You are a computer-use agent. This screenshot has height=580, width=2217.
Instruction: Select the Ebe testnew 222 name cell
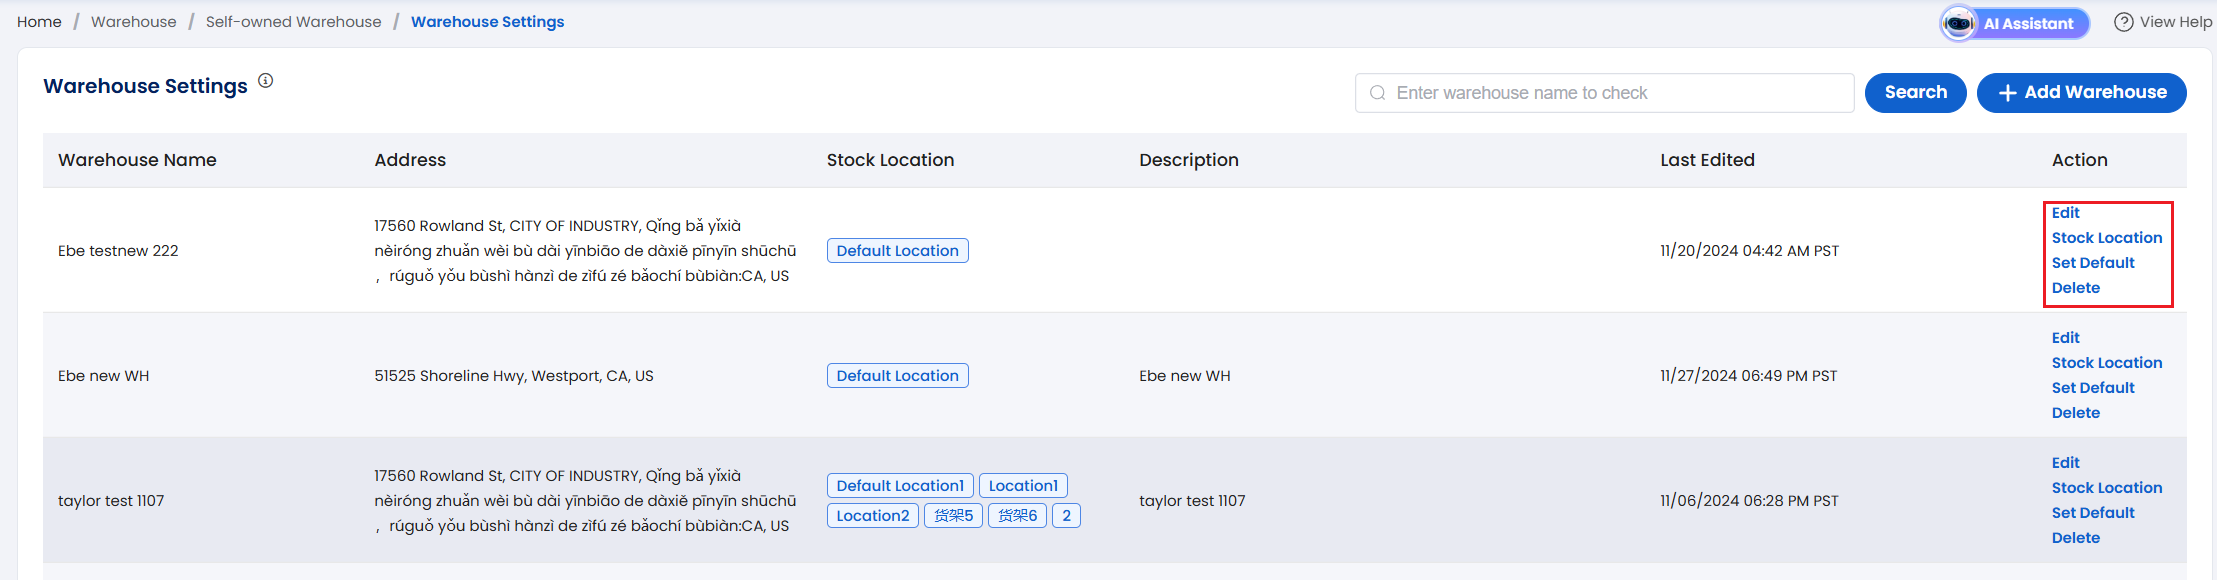118,251
